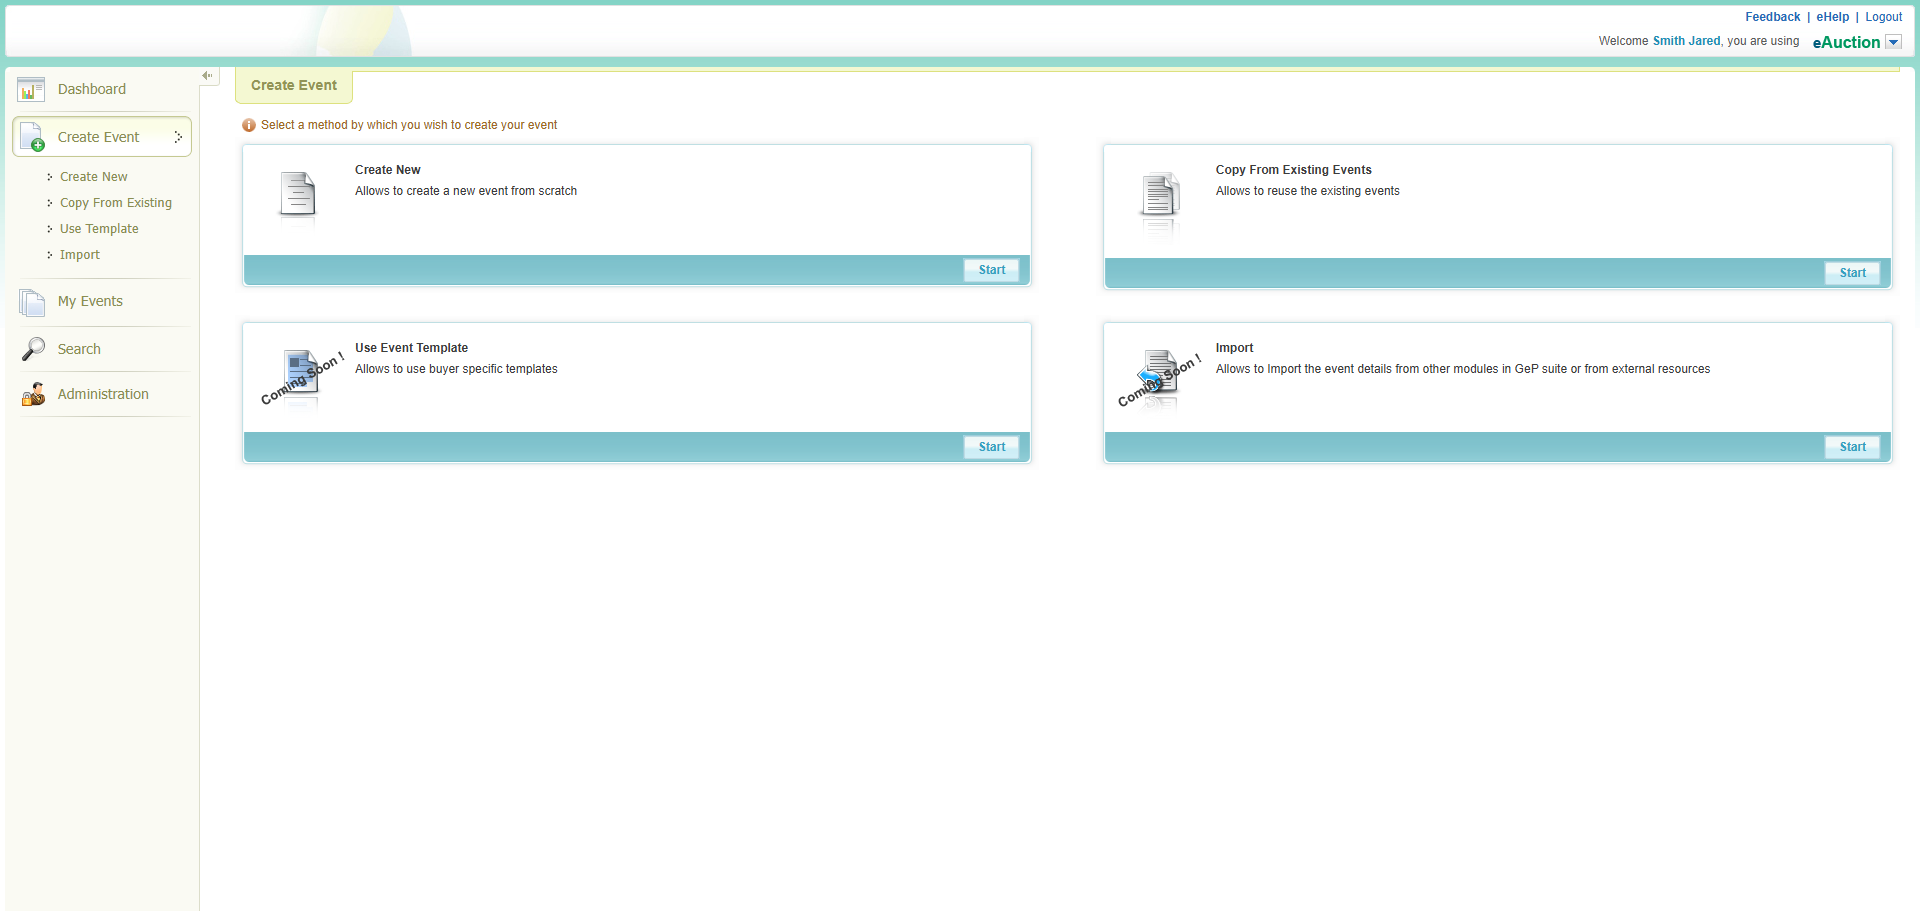Screen dimensions: 1920x911
Task: Log out using the Logout link
Action: click(1883, 17)
